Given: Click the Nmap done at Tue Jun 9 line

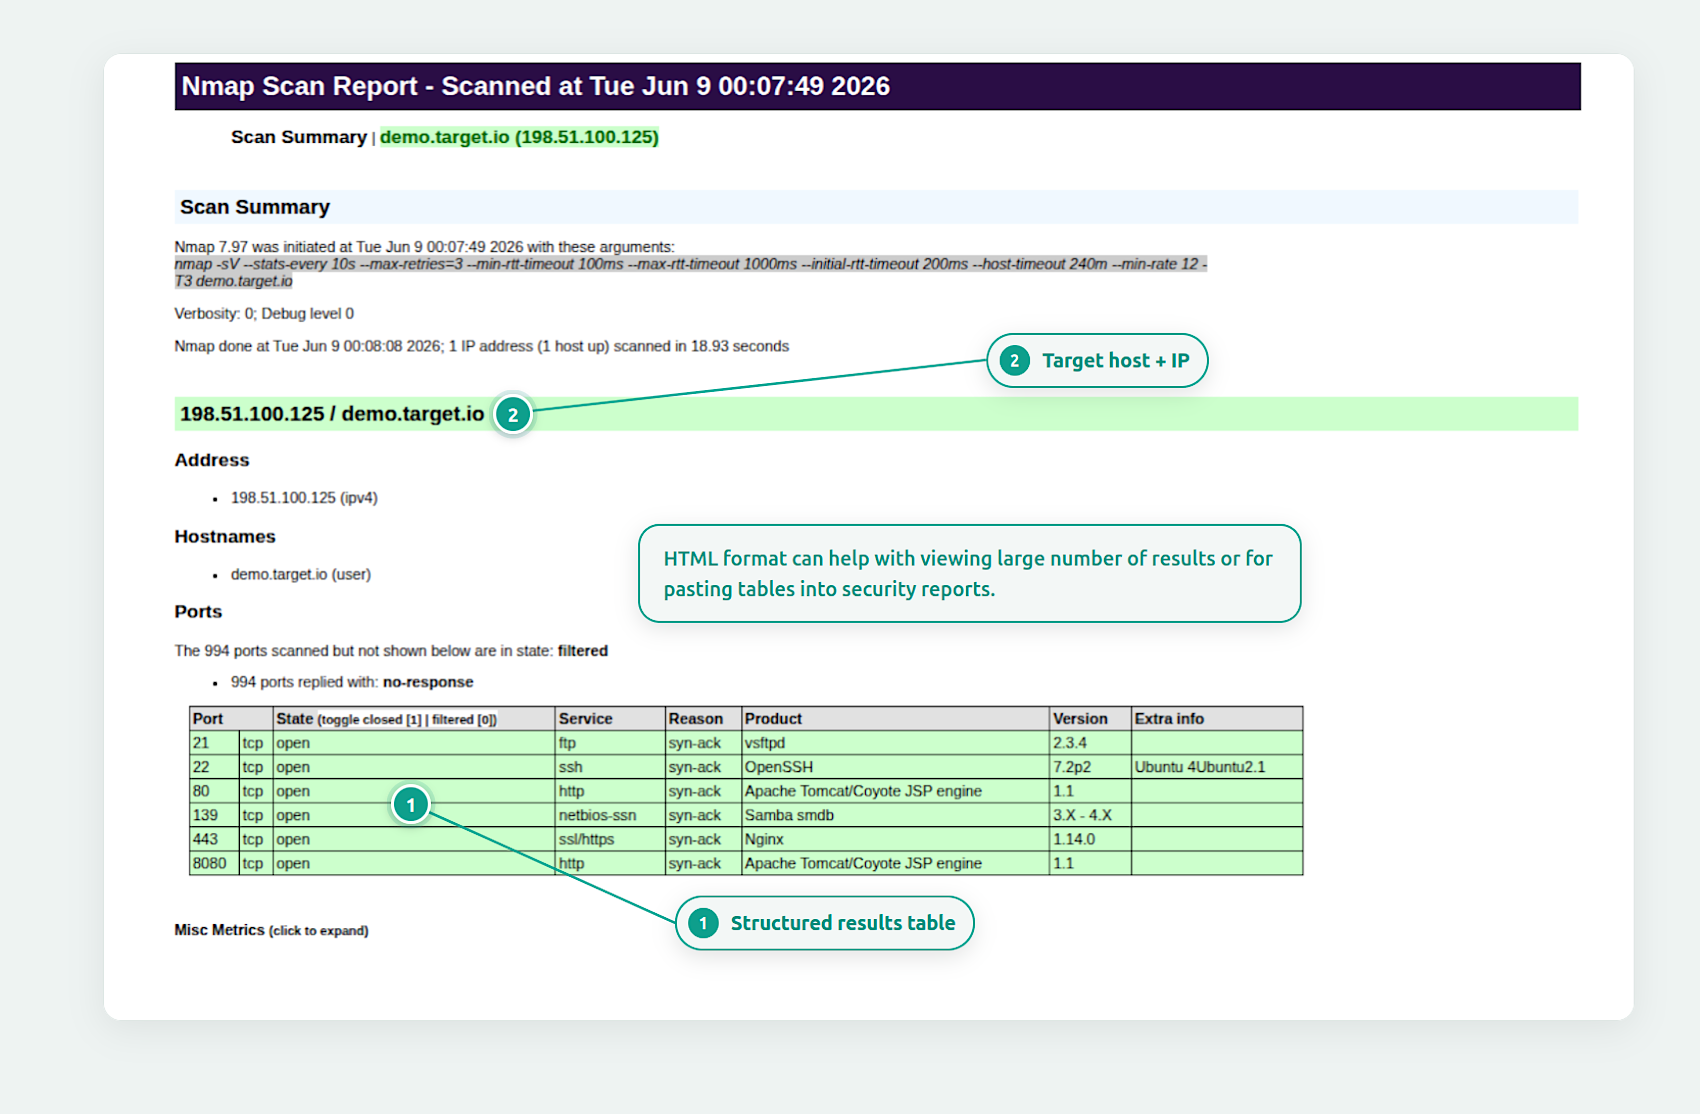Looking at the screenshot, I should [481, 347].
